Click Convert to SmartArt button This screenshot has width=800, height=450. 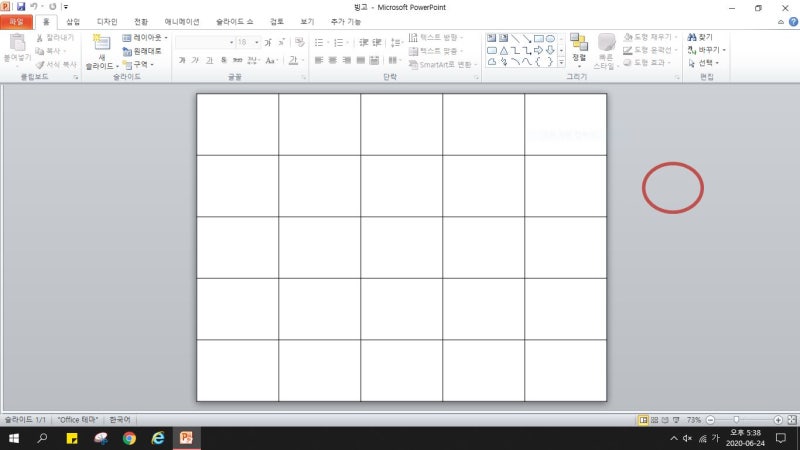[442, 64]
